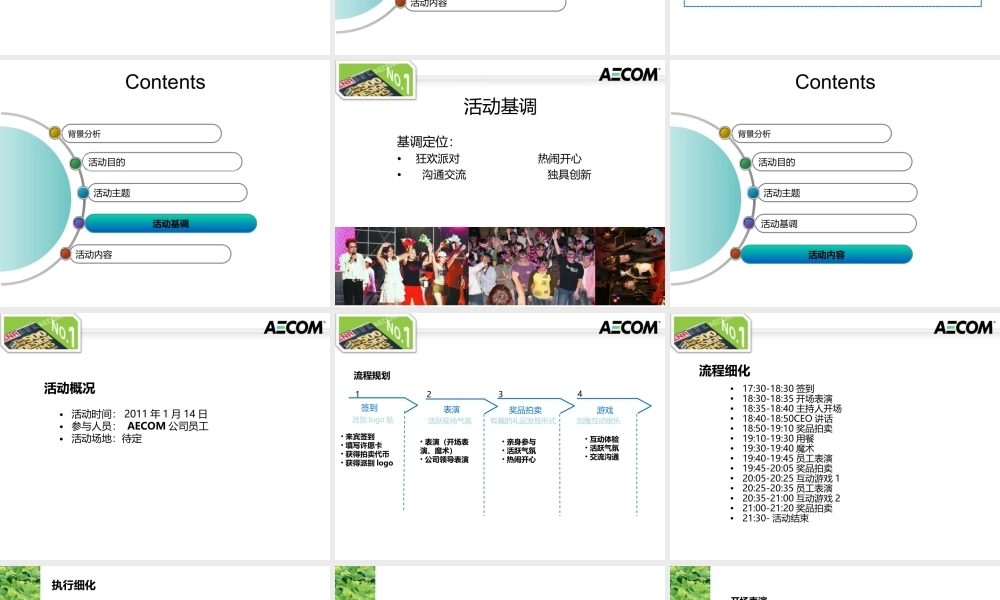Click the green leaf image beside 执行细化
This screenshot has height=600, width=1000.
pos(20,583)
